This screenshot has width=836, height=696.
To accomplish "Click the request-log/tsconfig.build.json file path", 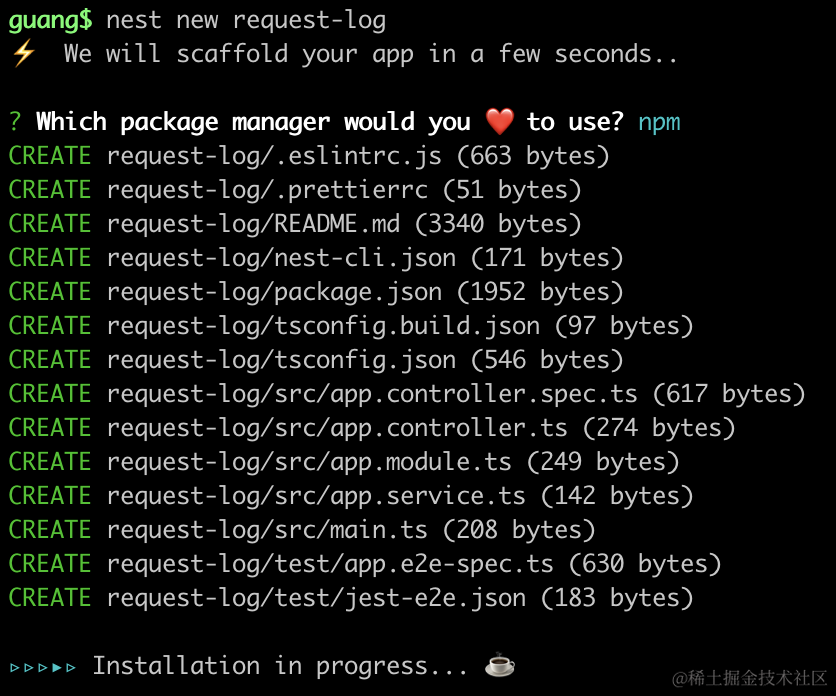I will click(323, 326).
